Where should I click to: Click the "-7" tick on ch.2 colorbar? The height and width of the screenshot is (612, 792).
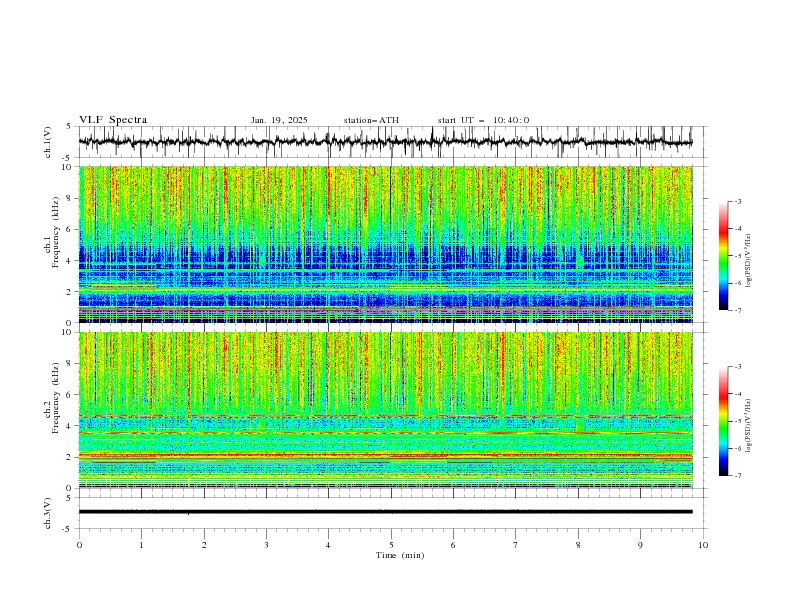[738, 476]
